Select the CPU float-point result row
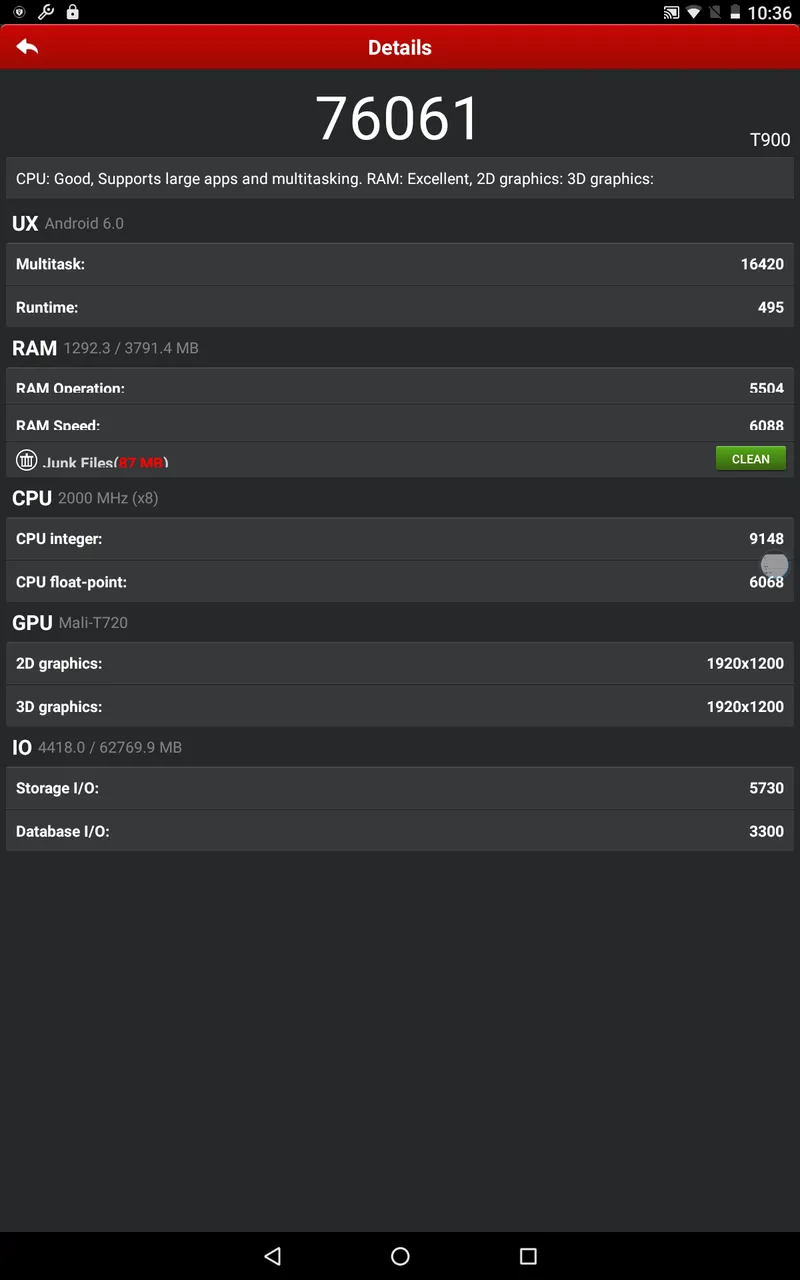 point(400,581)
